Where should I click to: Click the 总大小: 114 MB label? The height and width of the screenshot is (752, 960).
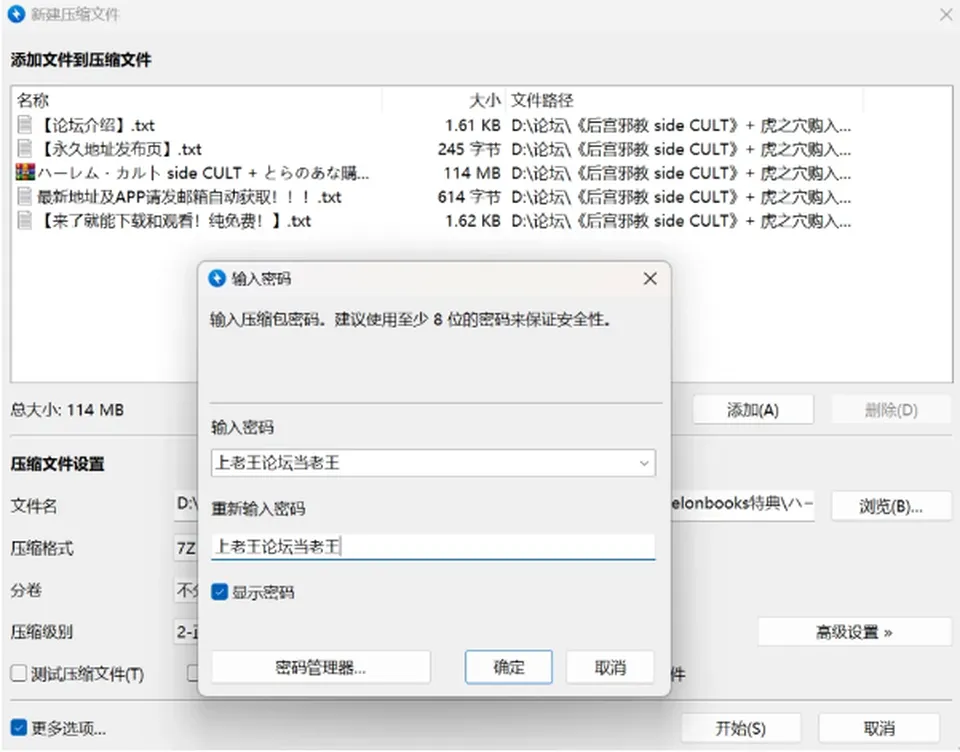coord(67,410)
